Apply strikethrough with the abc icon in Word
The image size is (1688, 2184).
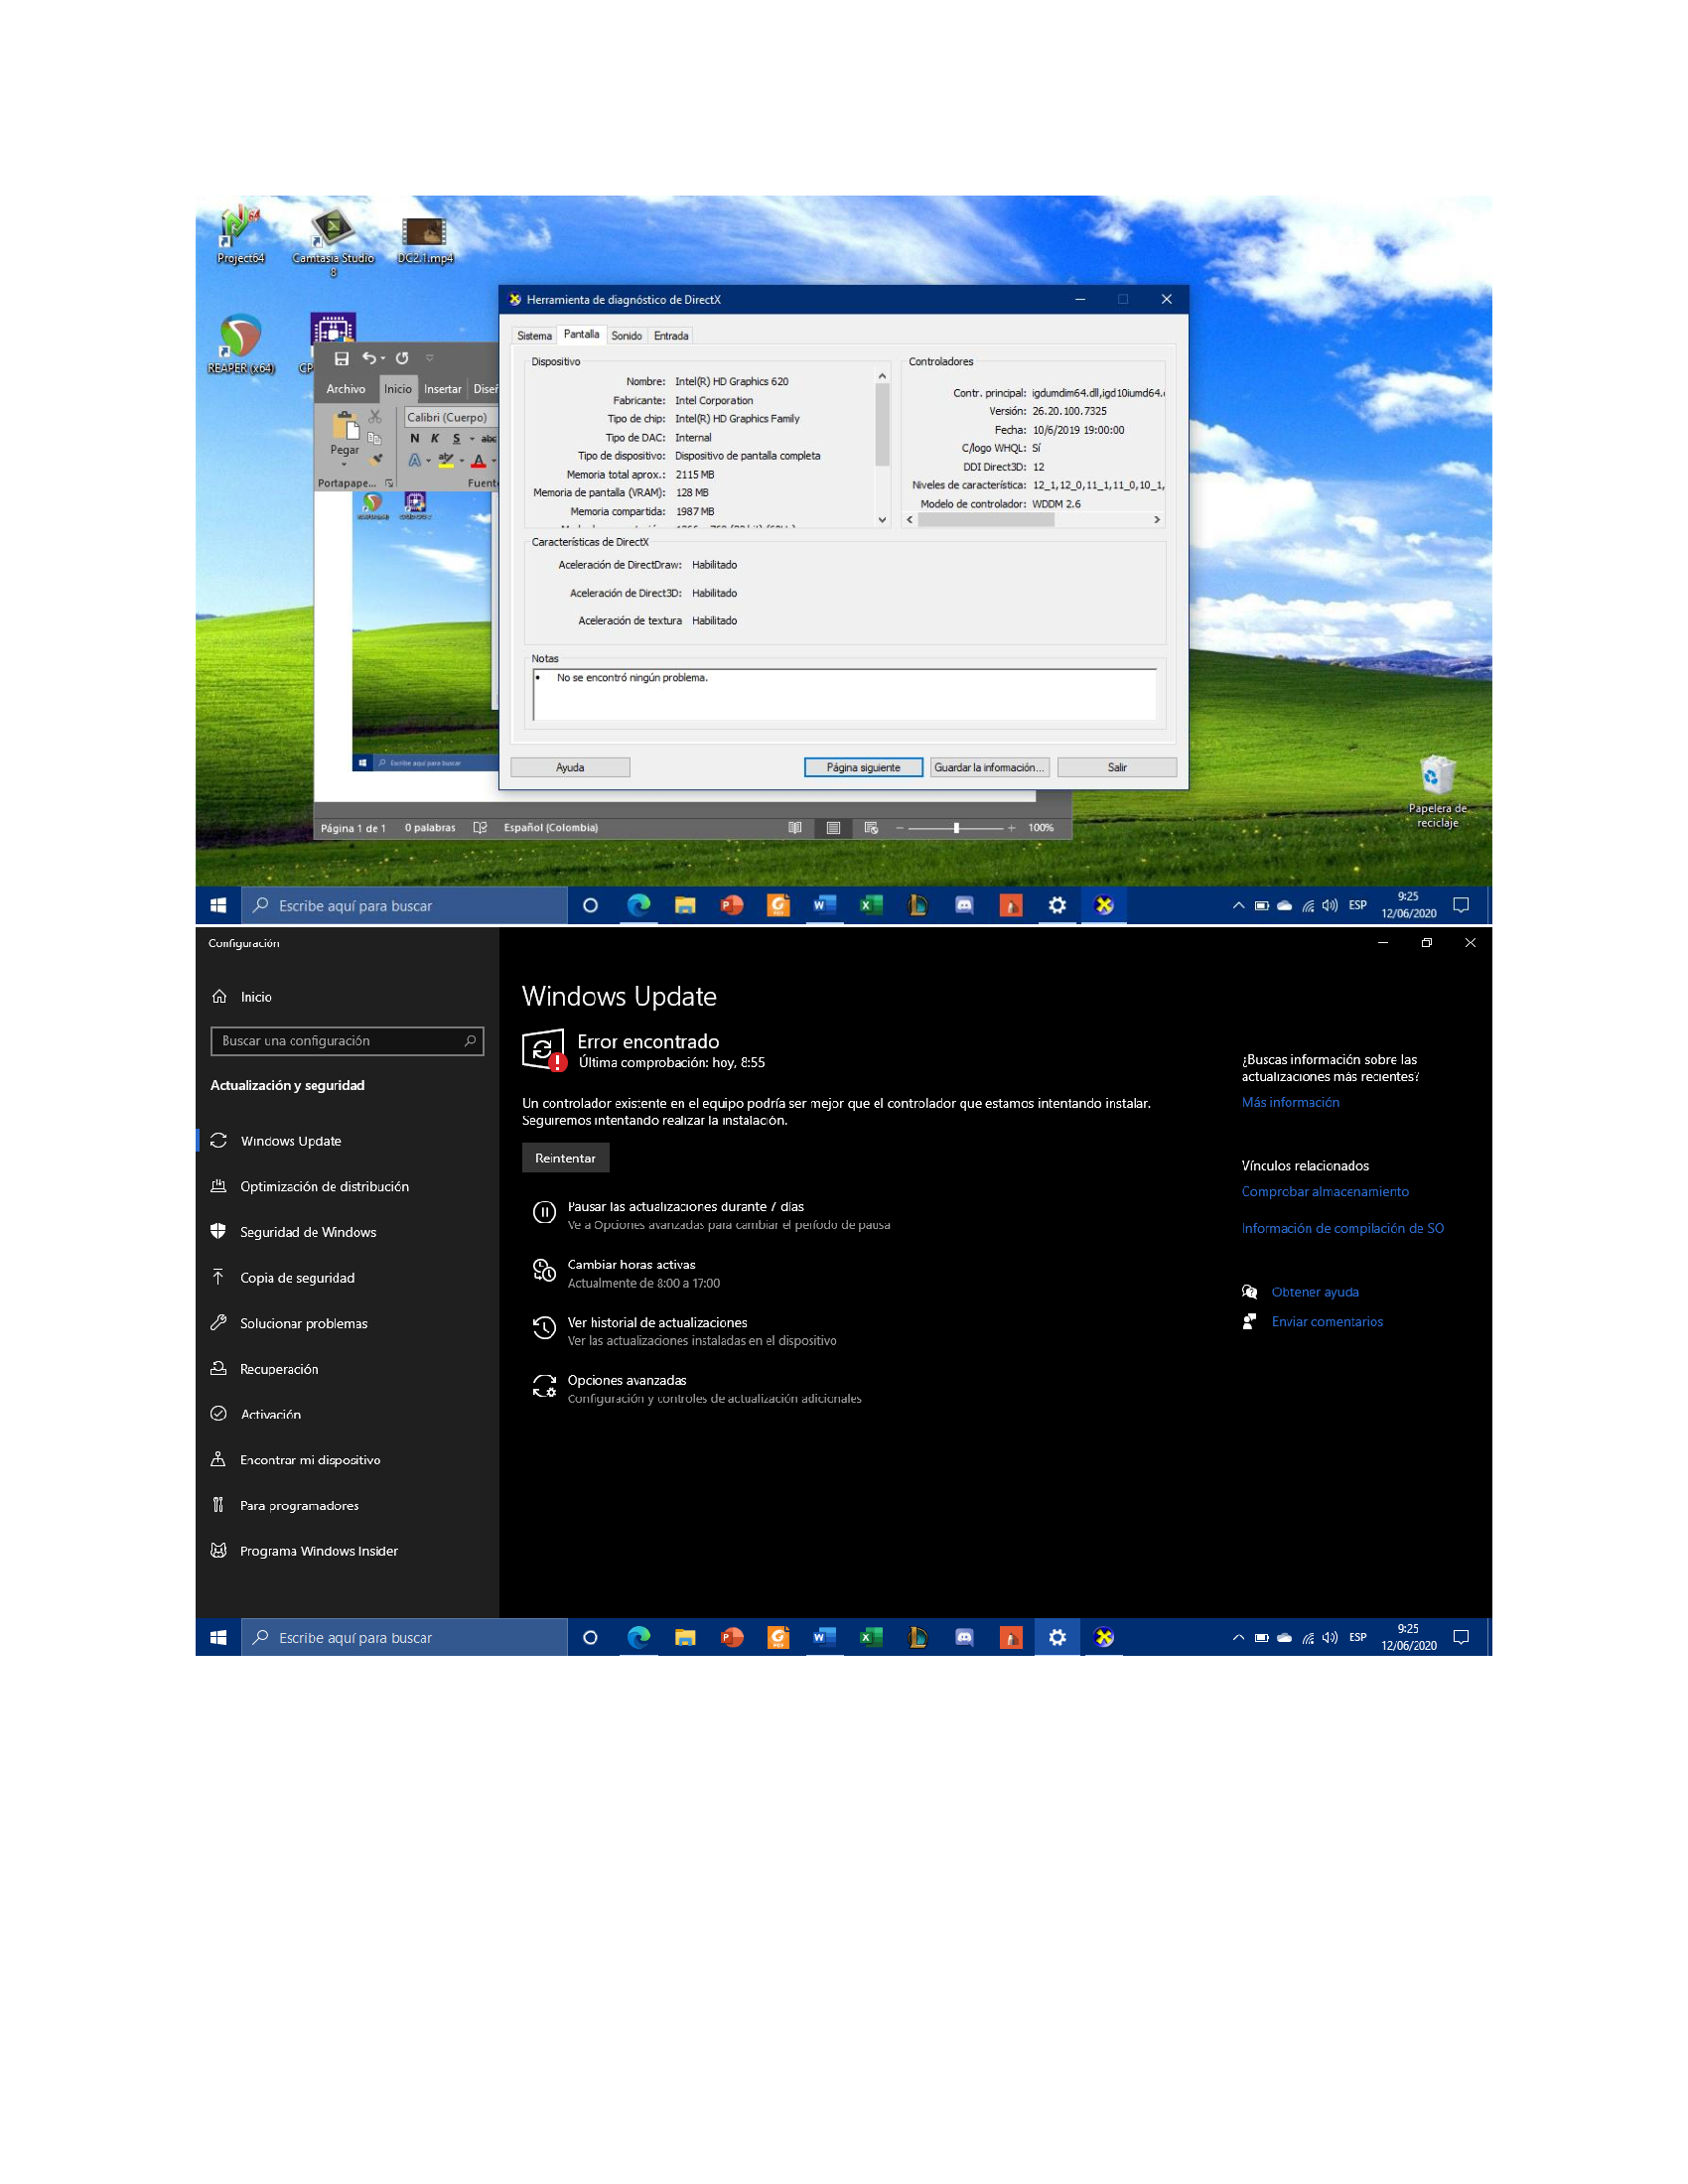point(488,438)
